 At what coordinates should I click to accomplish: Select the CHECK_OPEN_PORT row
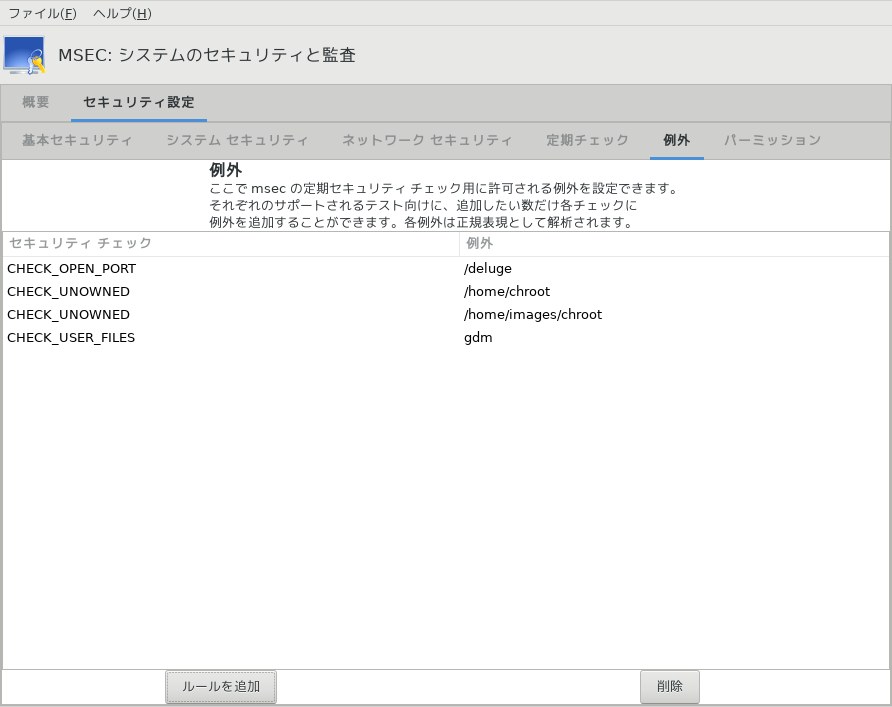pyautogui.click(x=445, y=268)
